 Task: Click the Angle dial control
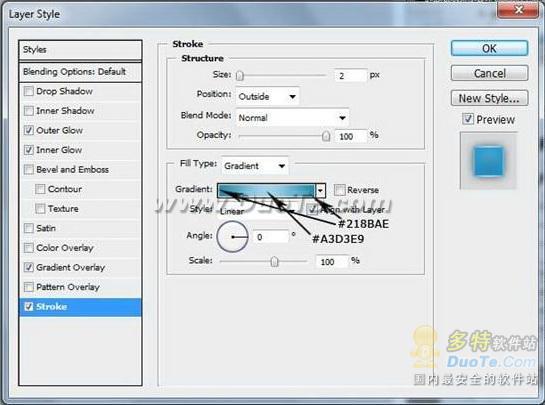click(x=233, y=237)
